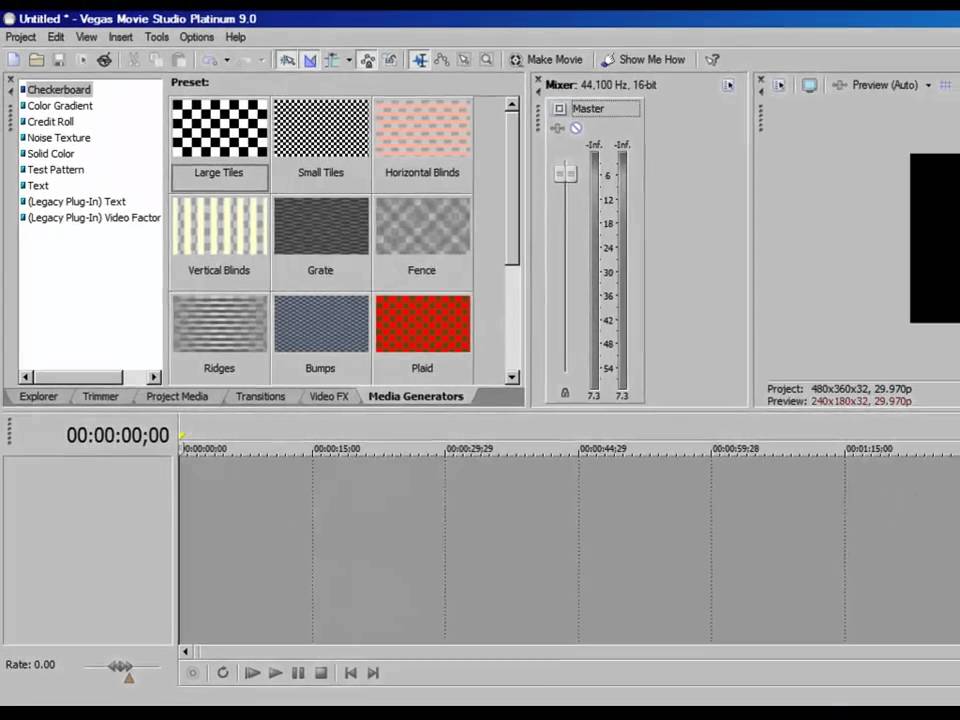Click the Master fader volume slider
960x720 pixels.
tap(565, 173)
